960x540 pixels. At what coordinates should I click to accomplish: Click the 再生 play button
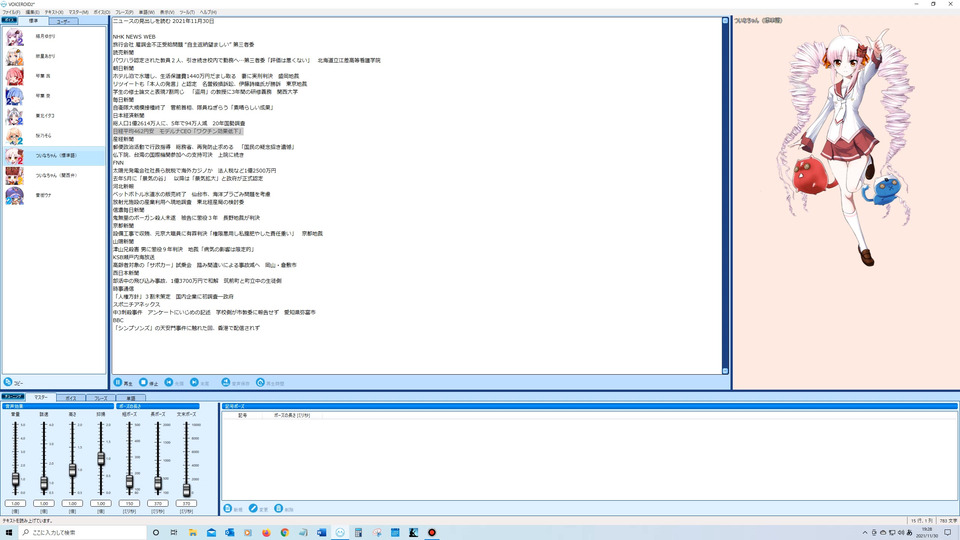tap(123, 383)
